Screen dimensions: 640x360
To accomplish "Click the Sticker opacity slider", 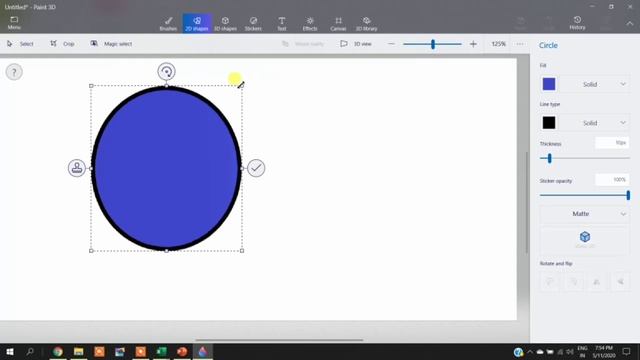I will 584,195.
